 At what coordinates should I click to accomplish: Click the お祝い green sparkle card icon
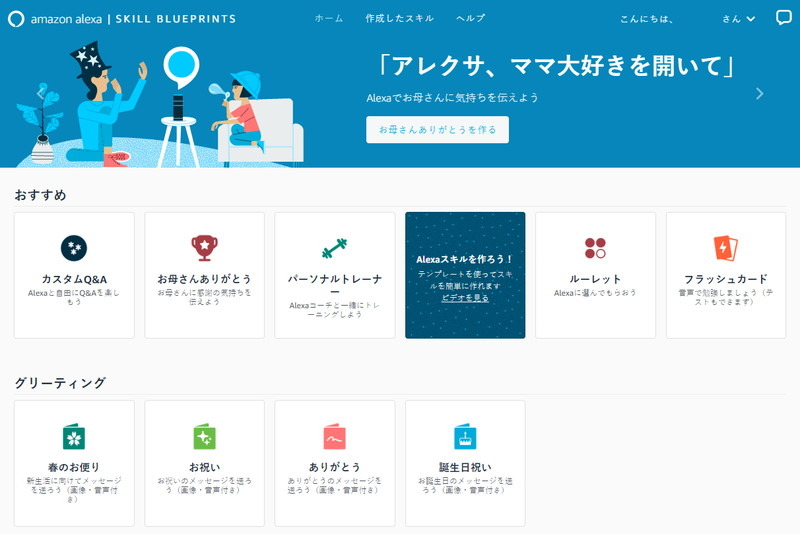pos(204,437)
